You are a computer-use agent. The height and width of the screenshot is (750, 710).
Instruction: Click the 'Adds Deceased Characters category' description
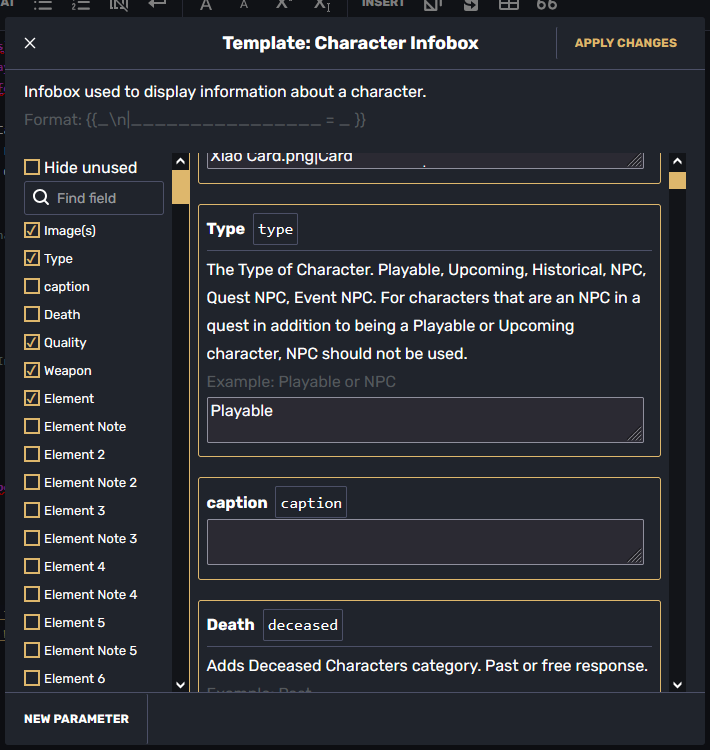[x=427, y=666]
